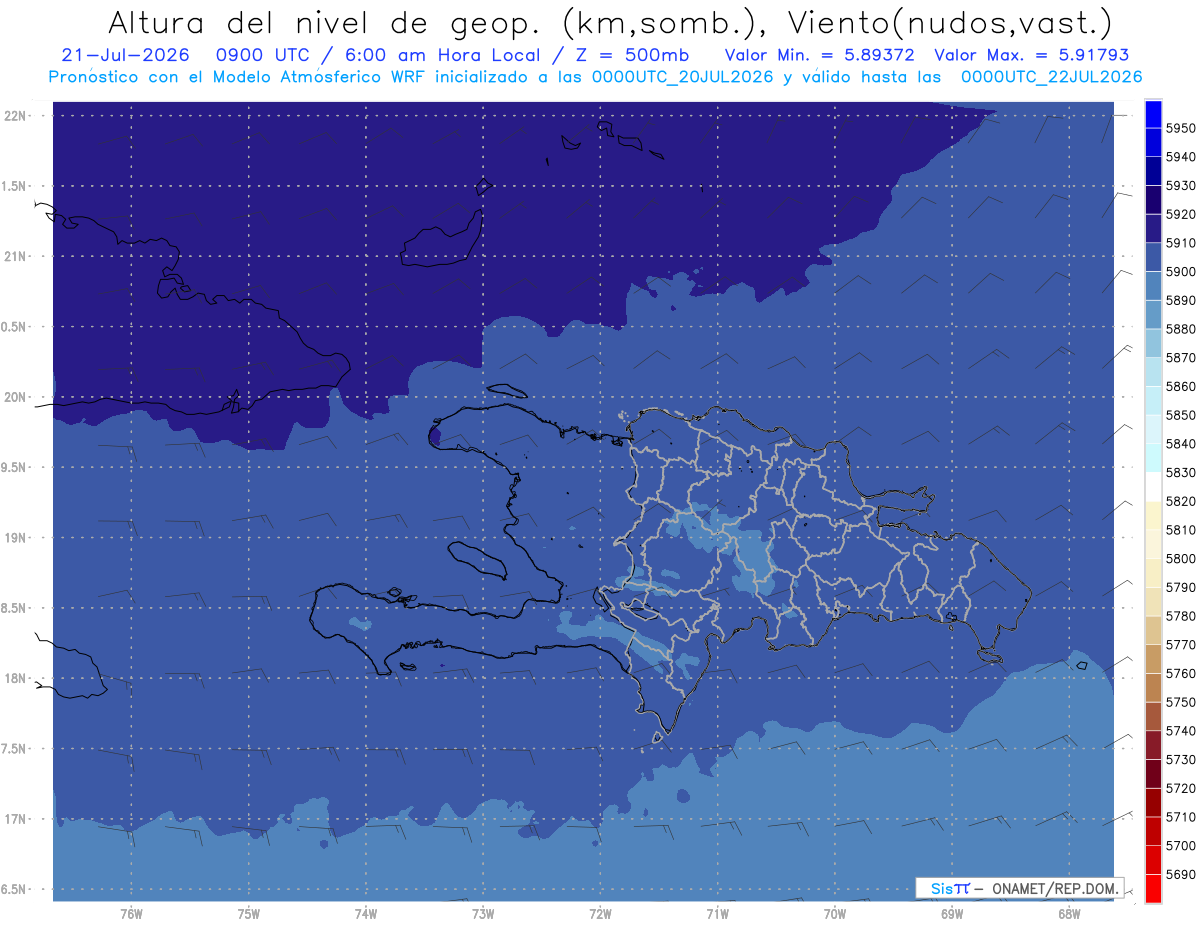Pick the legend color between 5890 and 5900
Screen dimensions: 1200x927
coord(1152,286)
